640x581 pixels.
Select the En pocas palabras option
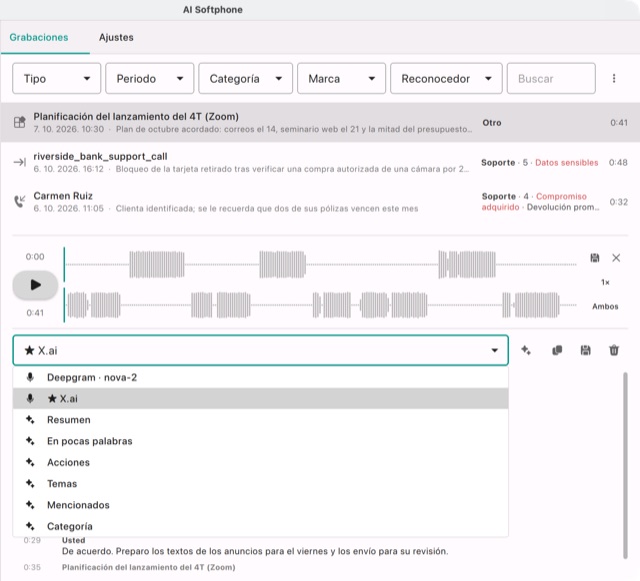pos(260,441)
